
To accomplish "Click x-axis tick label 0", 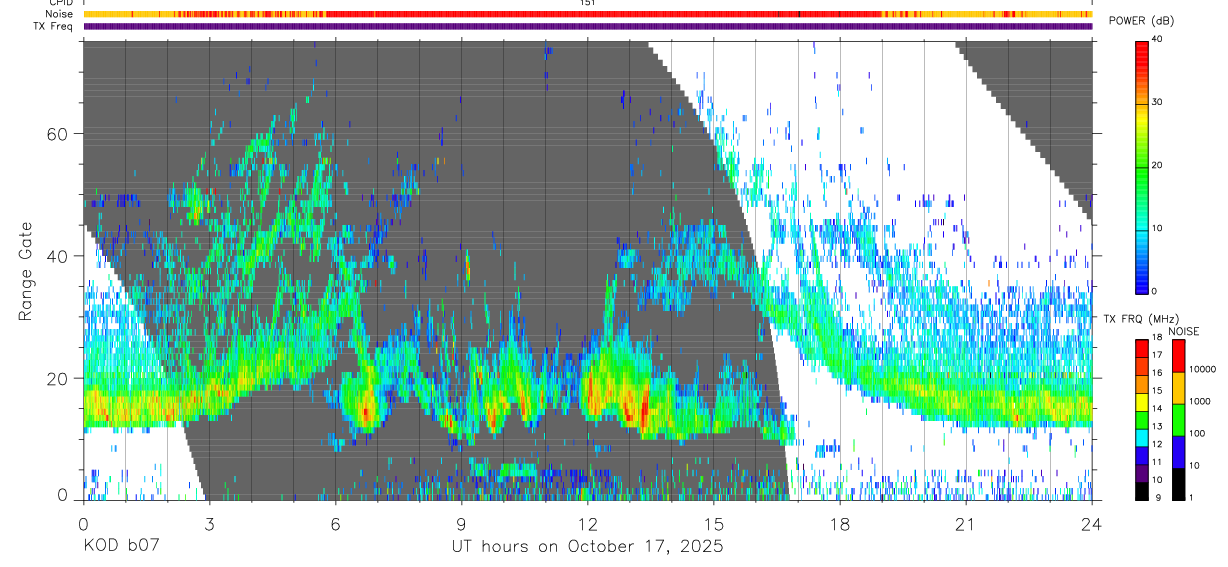I will 83,523.
